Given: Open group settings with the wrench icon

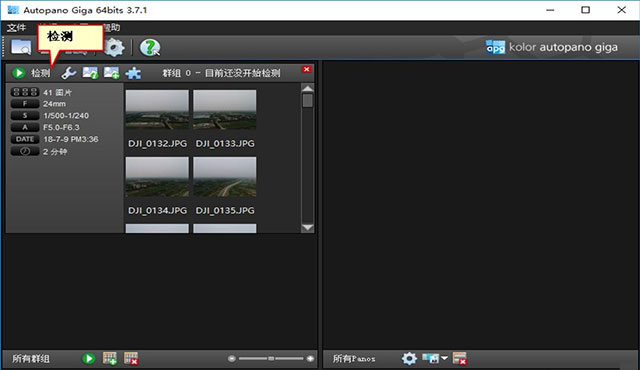Looking at the screenshot, I should point(69,73).
